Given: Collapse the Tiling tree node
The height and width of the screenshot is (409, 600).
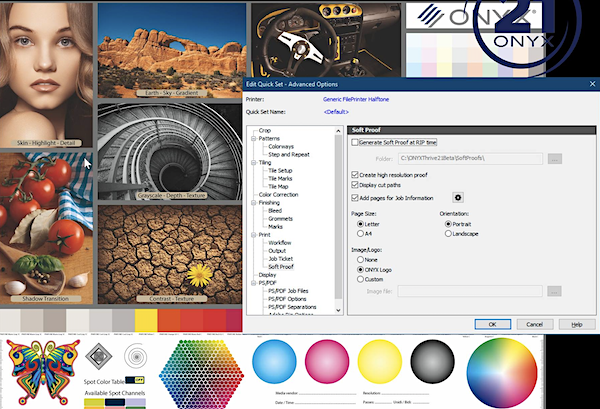Looking at the screenshot, I should [253, 163].
